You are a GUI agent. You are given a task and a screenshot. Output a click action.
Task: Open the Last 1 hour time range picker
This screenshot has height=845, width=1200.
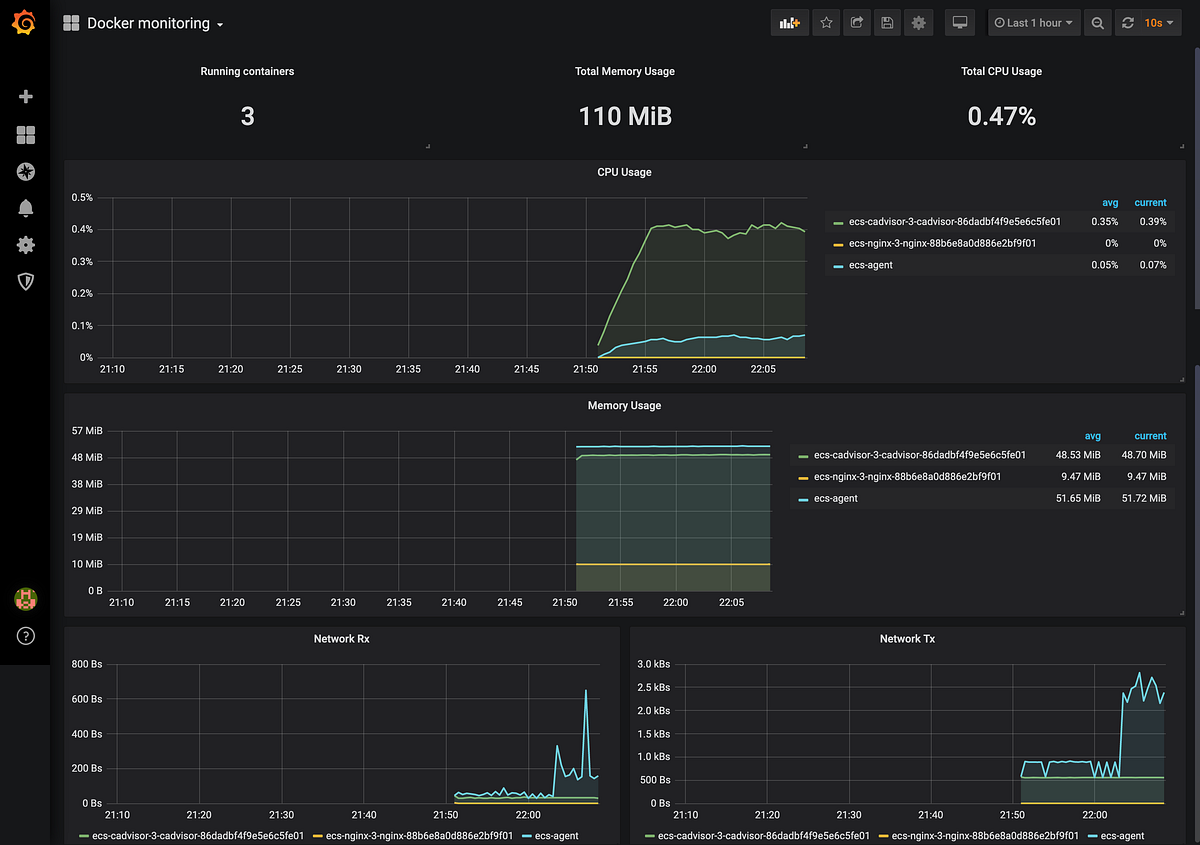(1034, 22)
